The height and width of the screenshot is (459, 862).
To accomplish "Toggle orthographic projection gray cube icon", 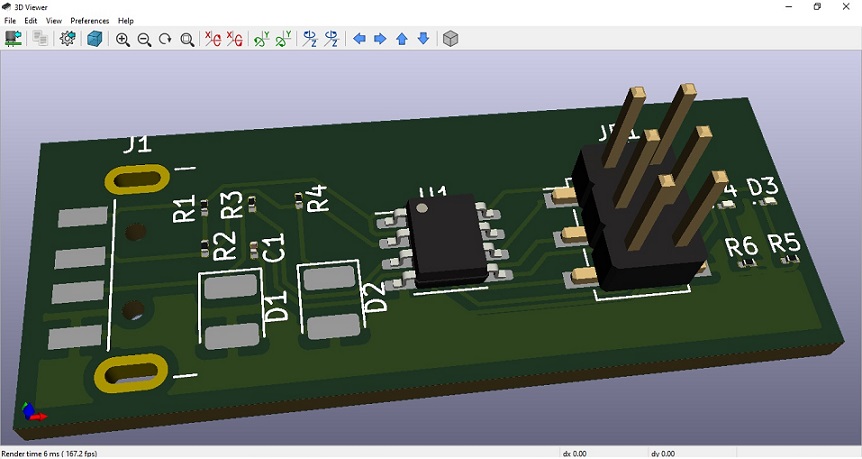I will pyautogui.click(x=450, y=38).
